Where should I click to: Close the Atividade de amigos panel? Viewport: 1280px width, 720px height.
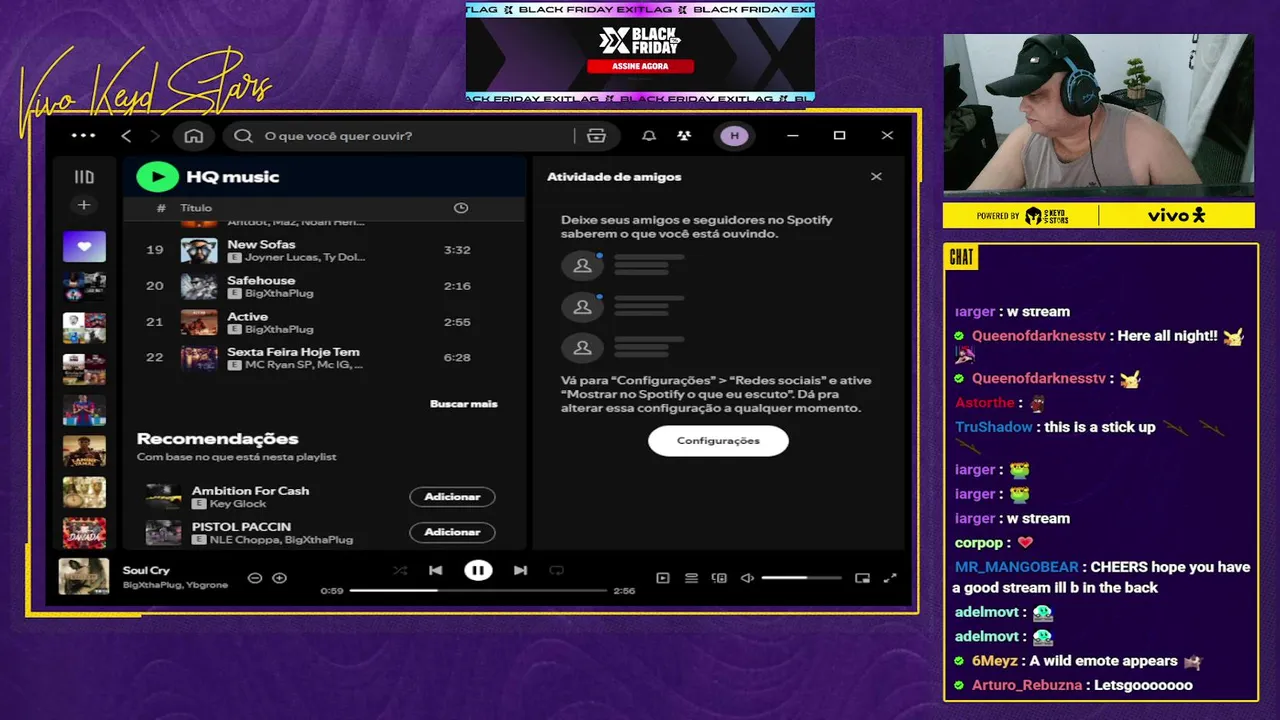click(876, 177)
